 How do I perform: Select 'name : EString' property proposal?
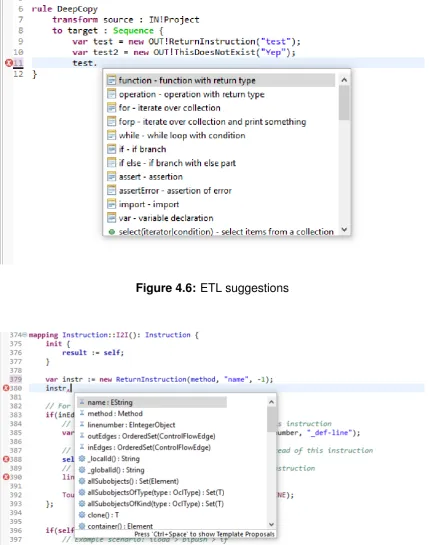coord(152,402)
